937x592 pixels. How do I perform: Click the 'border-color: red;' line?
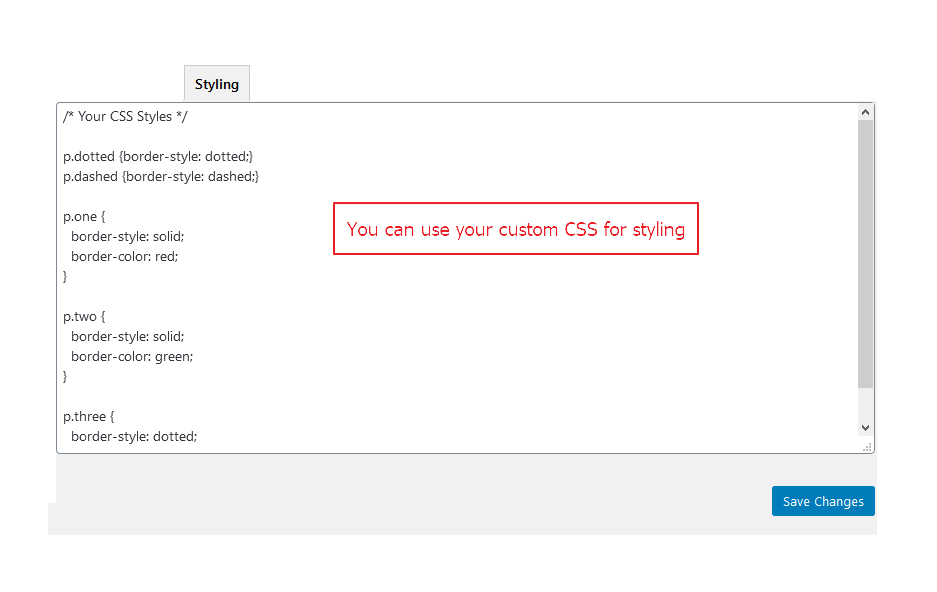click(124, 257)
